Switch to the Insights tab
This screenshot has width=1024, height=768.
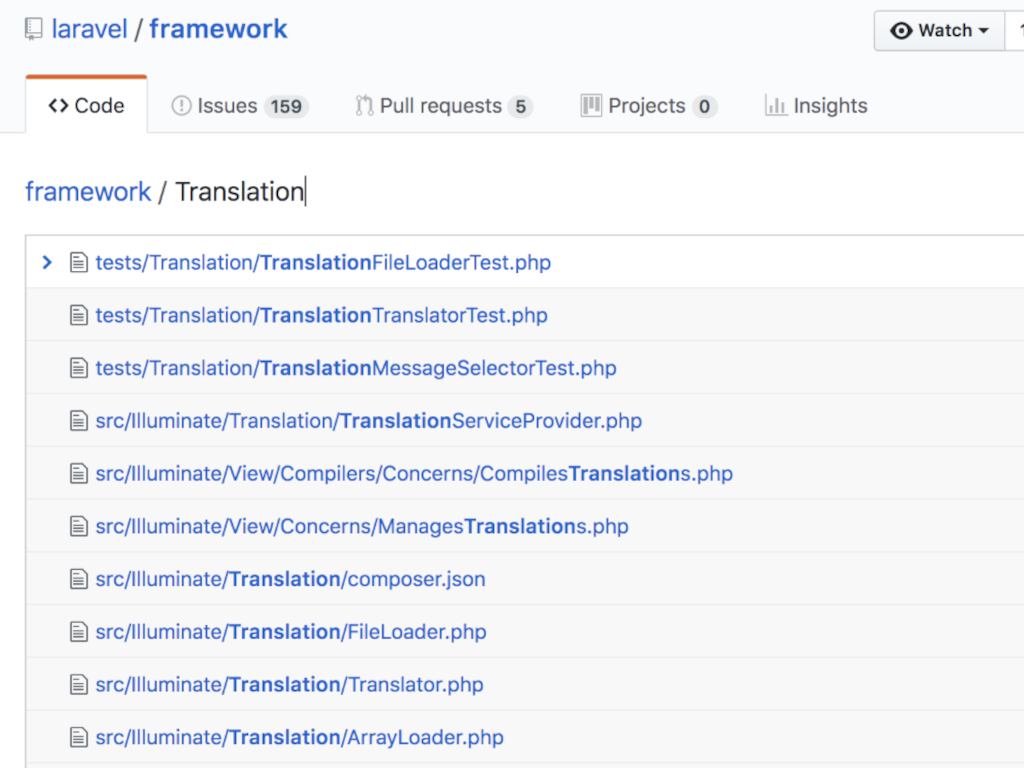pyautogui.click(x=816, y=106)
